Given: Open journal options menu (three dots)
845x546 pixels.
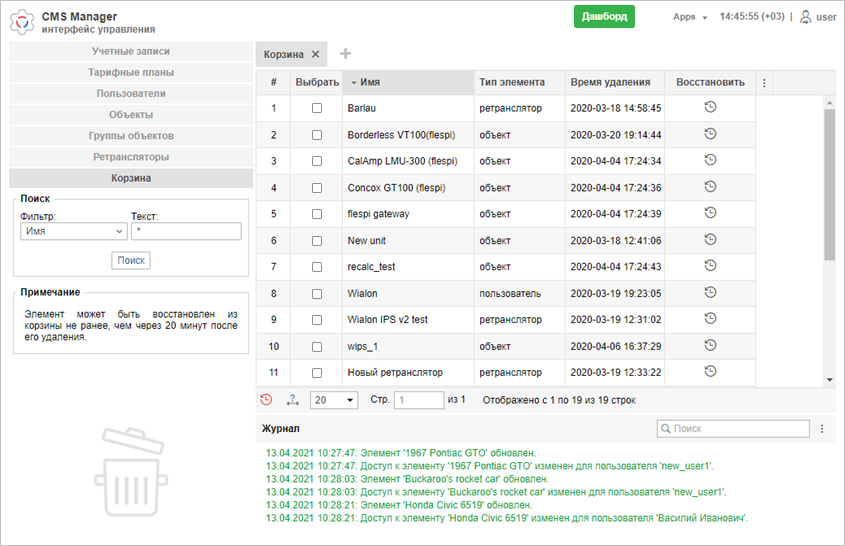Looking at the screenshot, I should [822, 428].
